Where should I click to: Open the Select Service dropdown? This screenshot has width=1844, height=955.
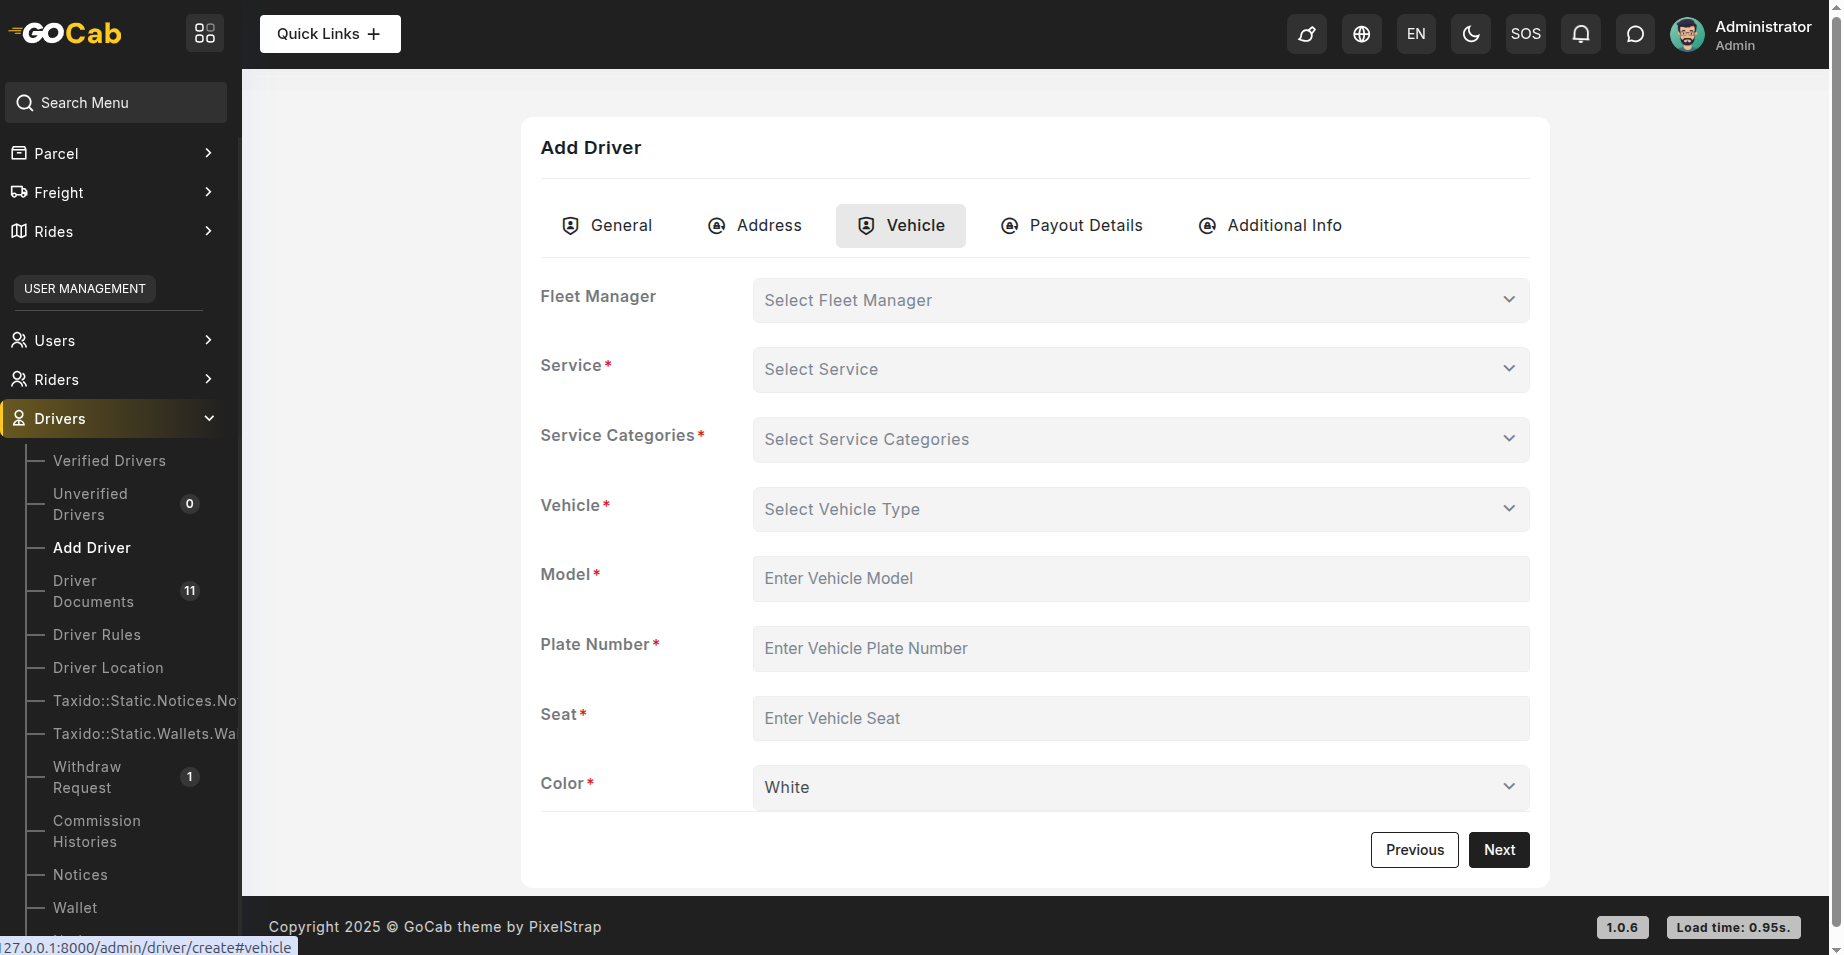point(1140,370)
